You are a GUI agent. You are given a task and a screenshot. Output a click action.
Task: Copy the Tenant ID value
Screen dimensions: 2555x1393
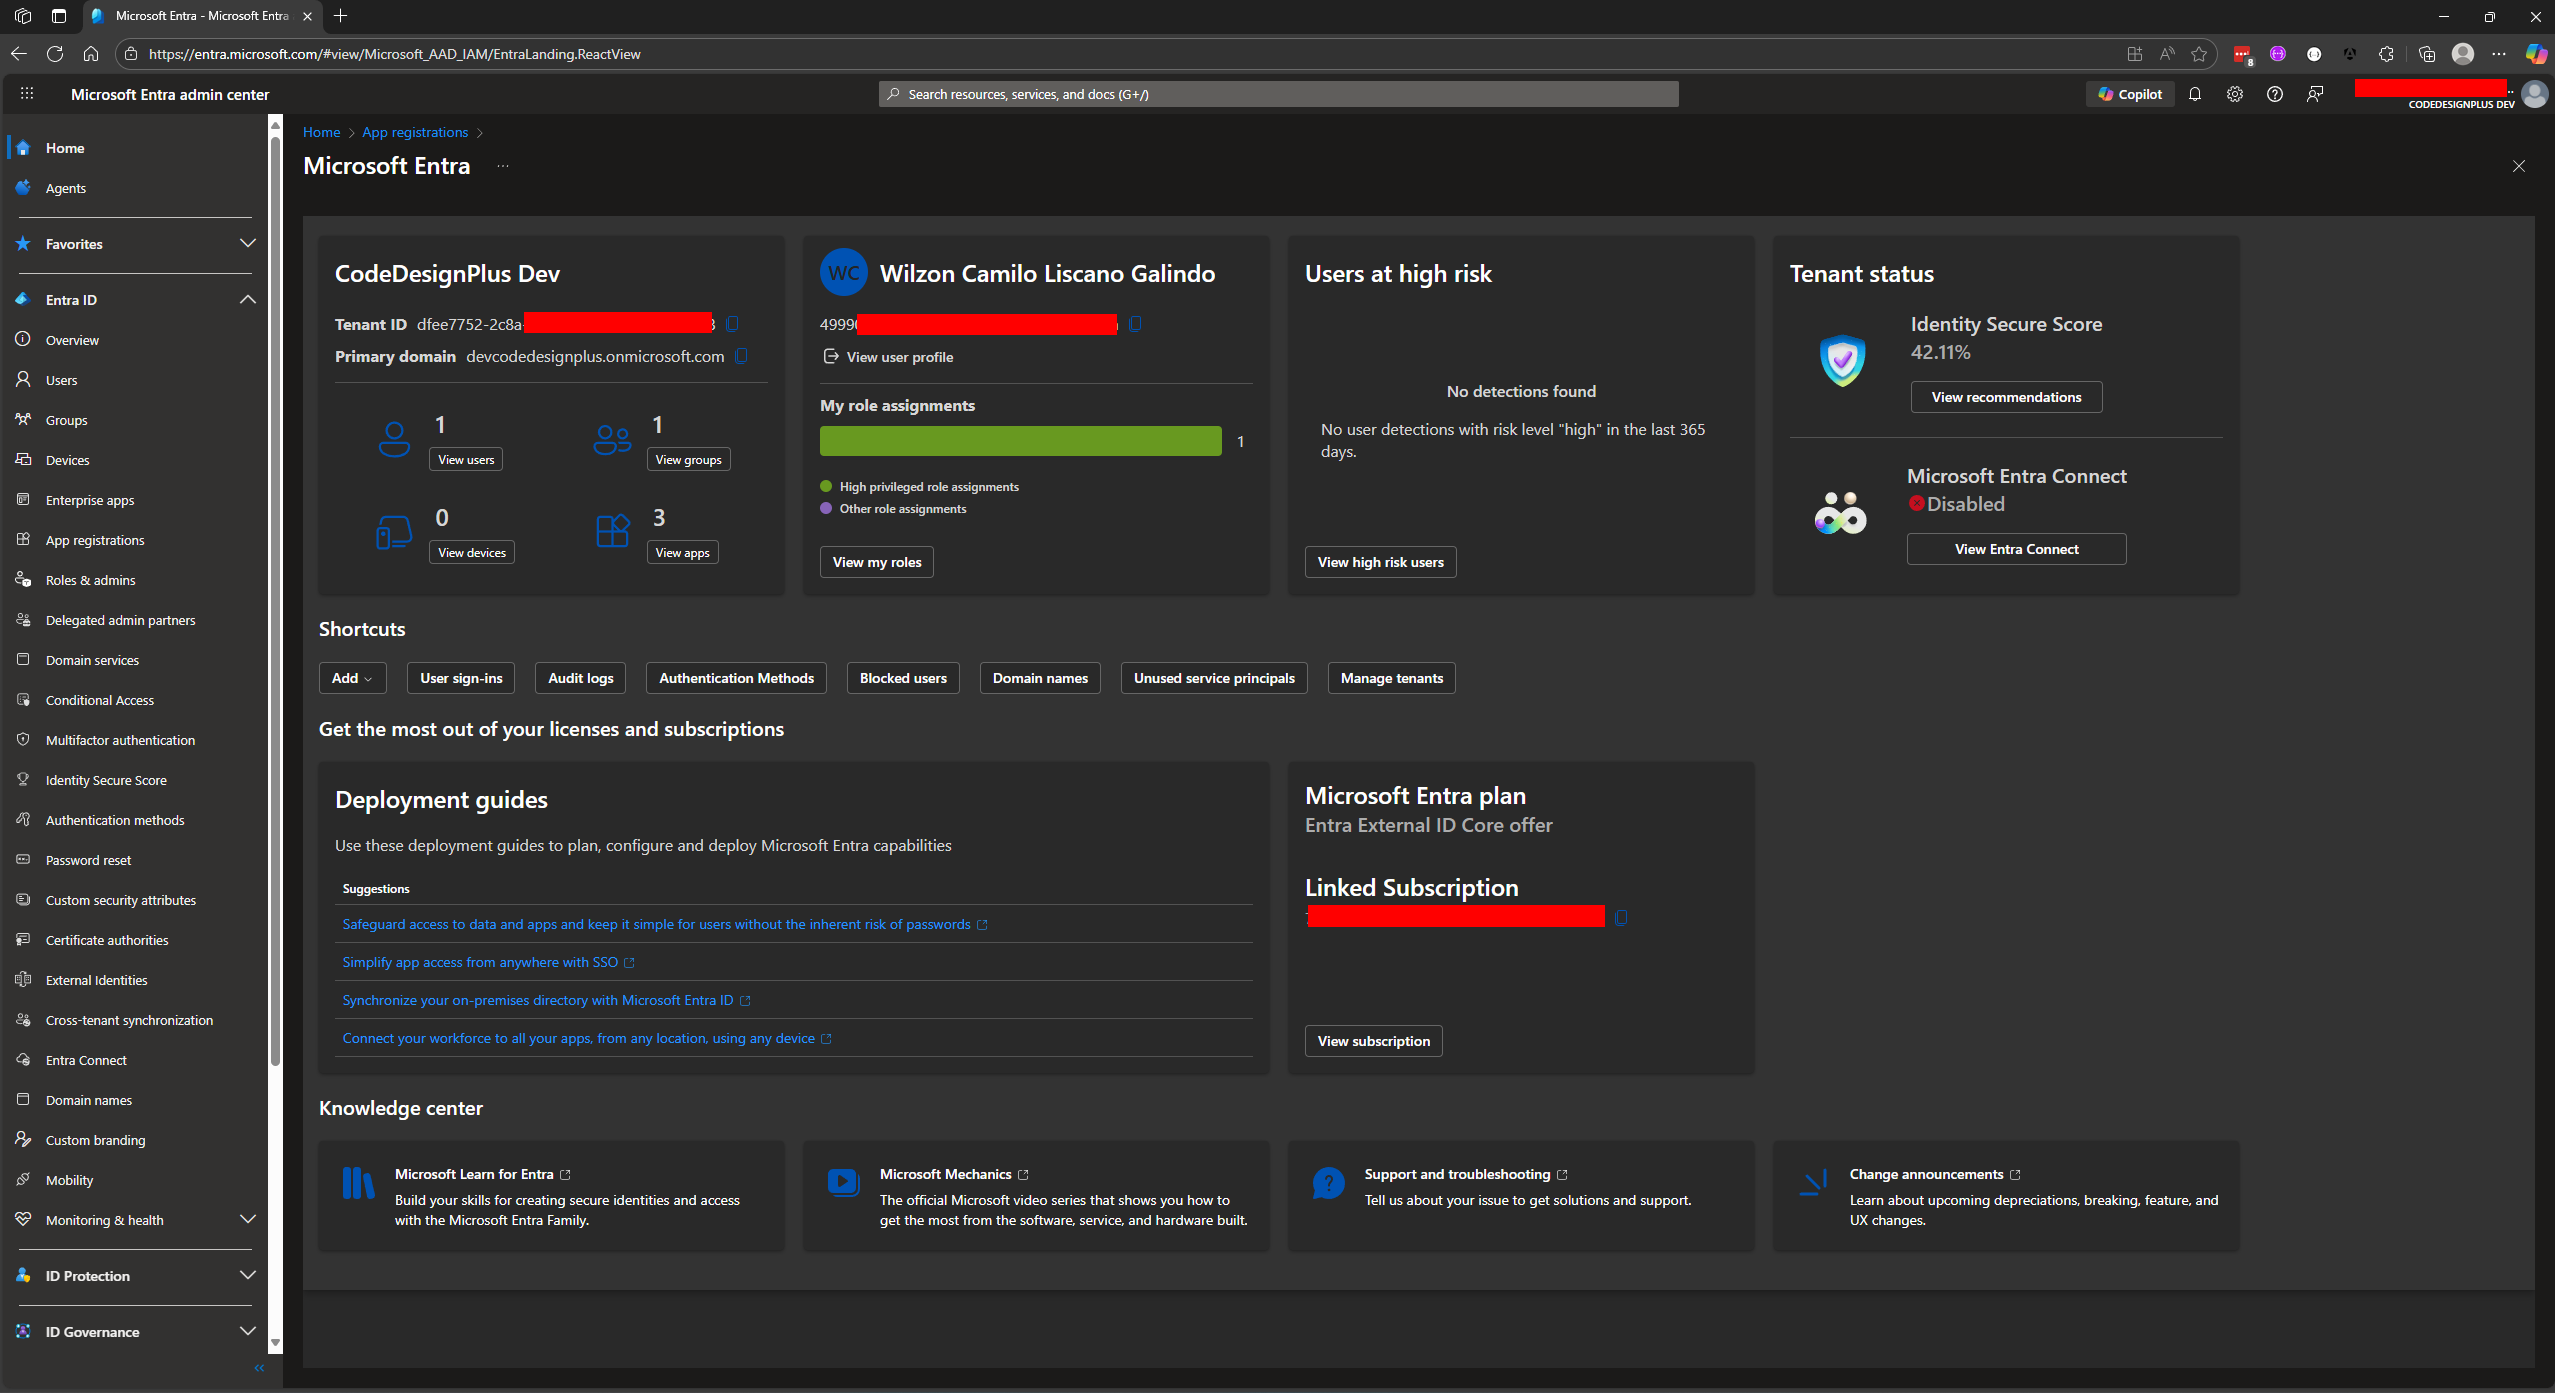pos(732,324)
